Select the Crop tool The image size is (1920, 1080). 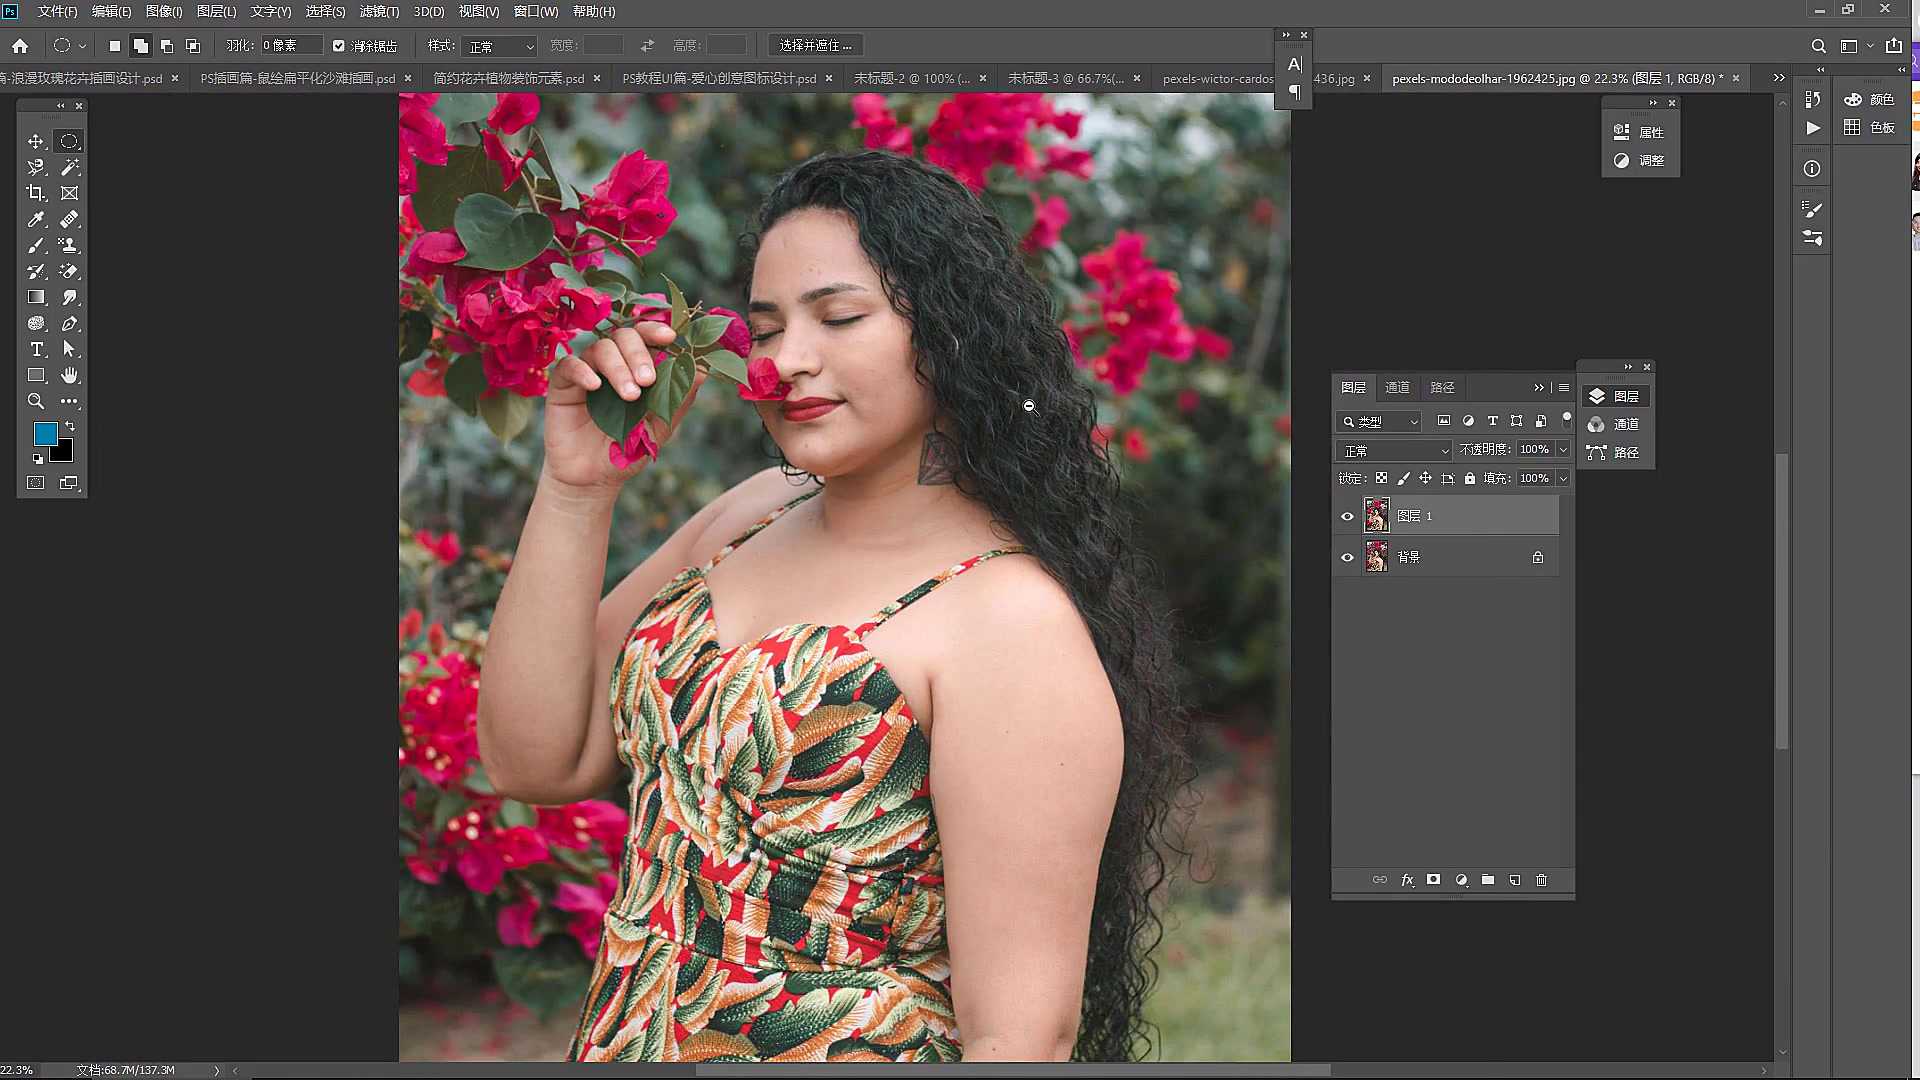(36, 193)
